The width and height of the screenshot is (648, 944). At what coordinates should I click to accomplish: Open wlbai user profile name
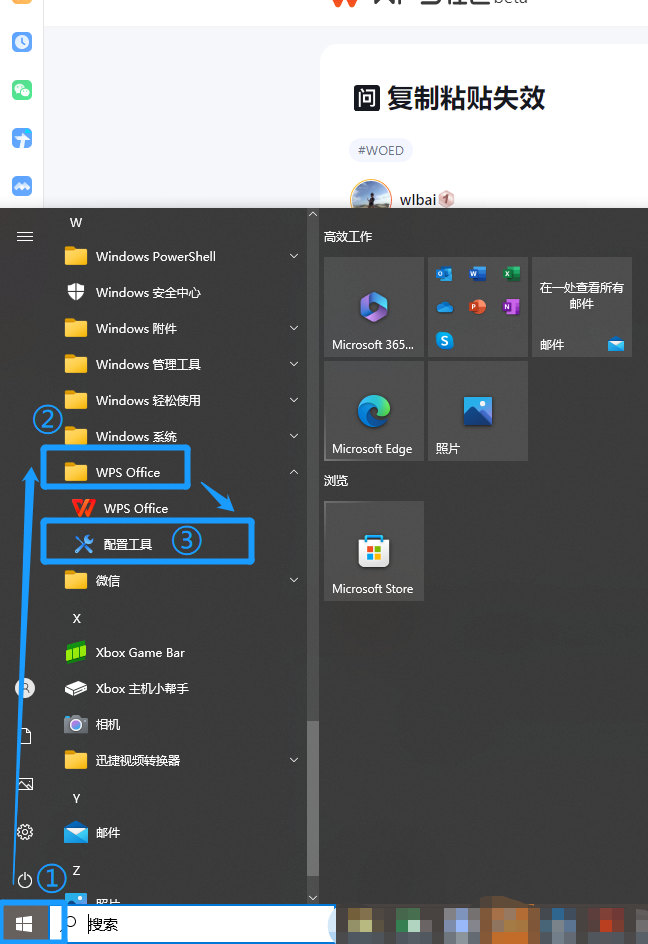417,200
